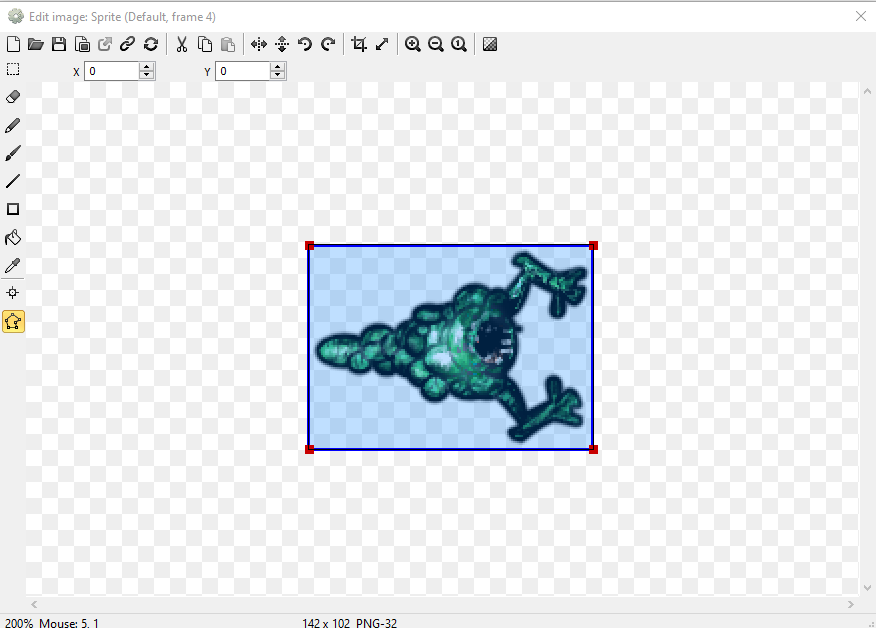Click bottom-right red collision polygon handle
The width and height of the screenshot is (876, 628).
pyautogui.click(x=593, y=449)
